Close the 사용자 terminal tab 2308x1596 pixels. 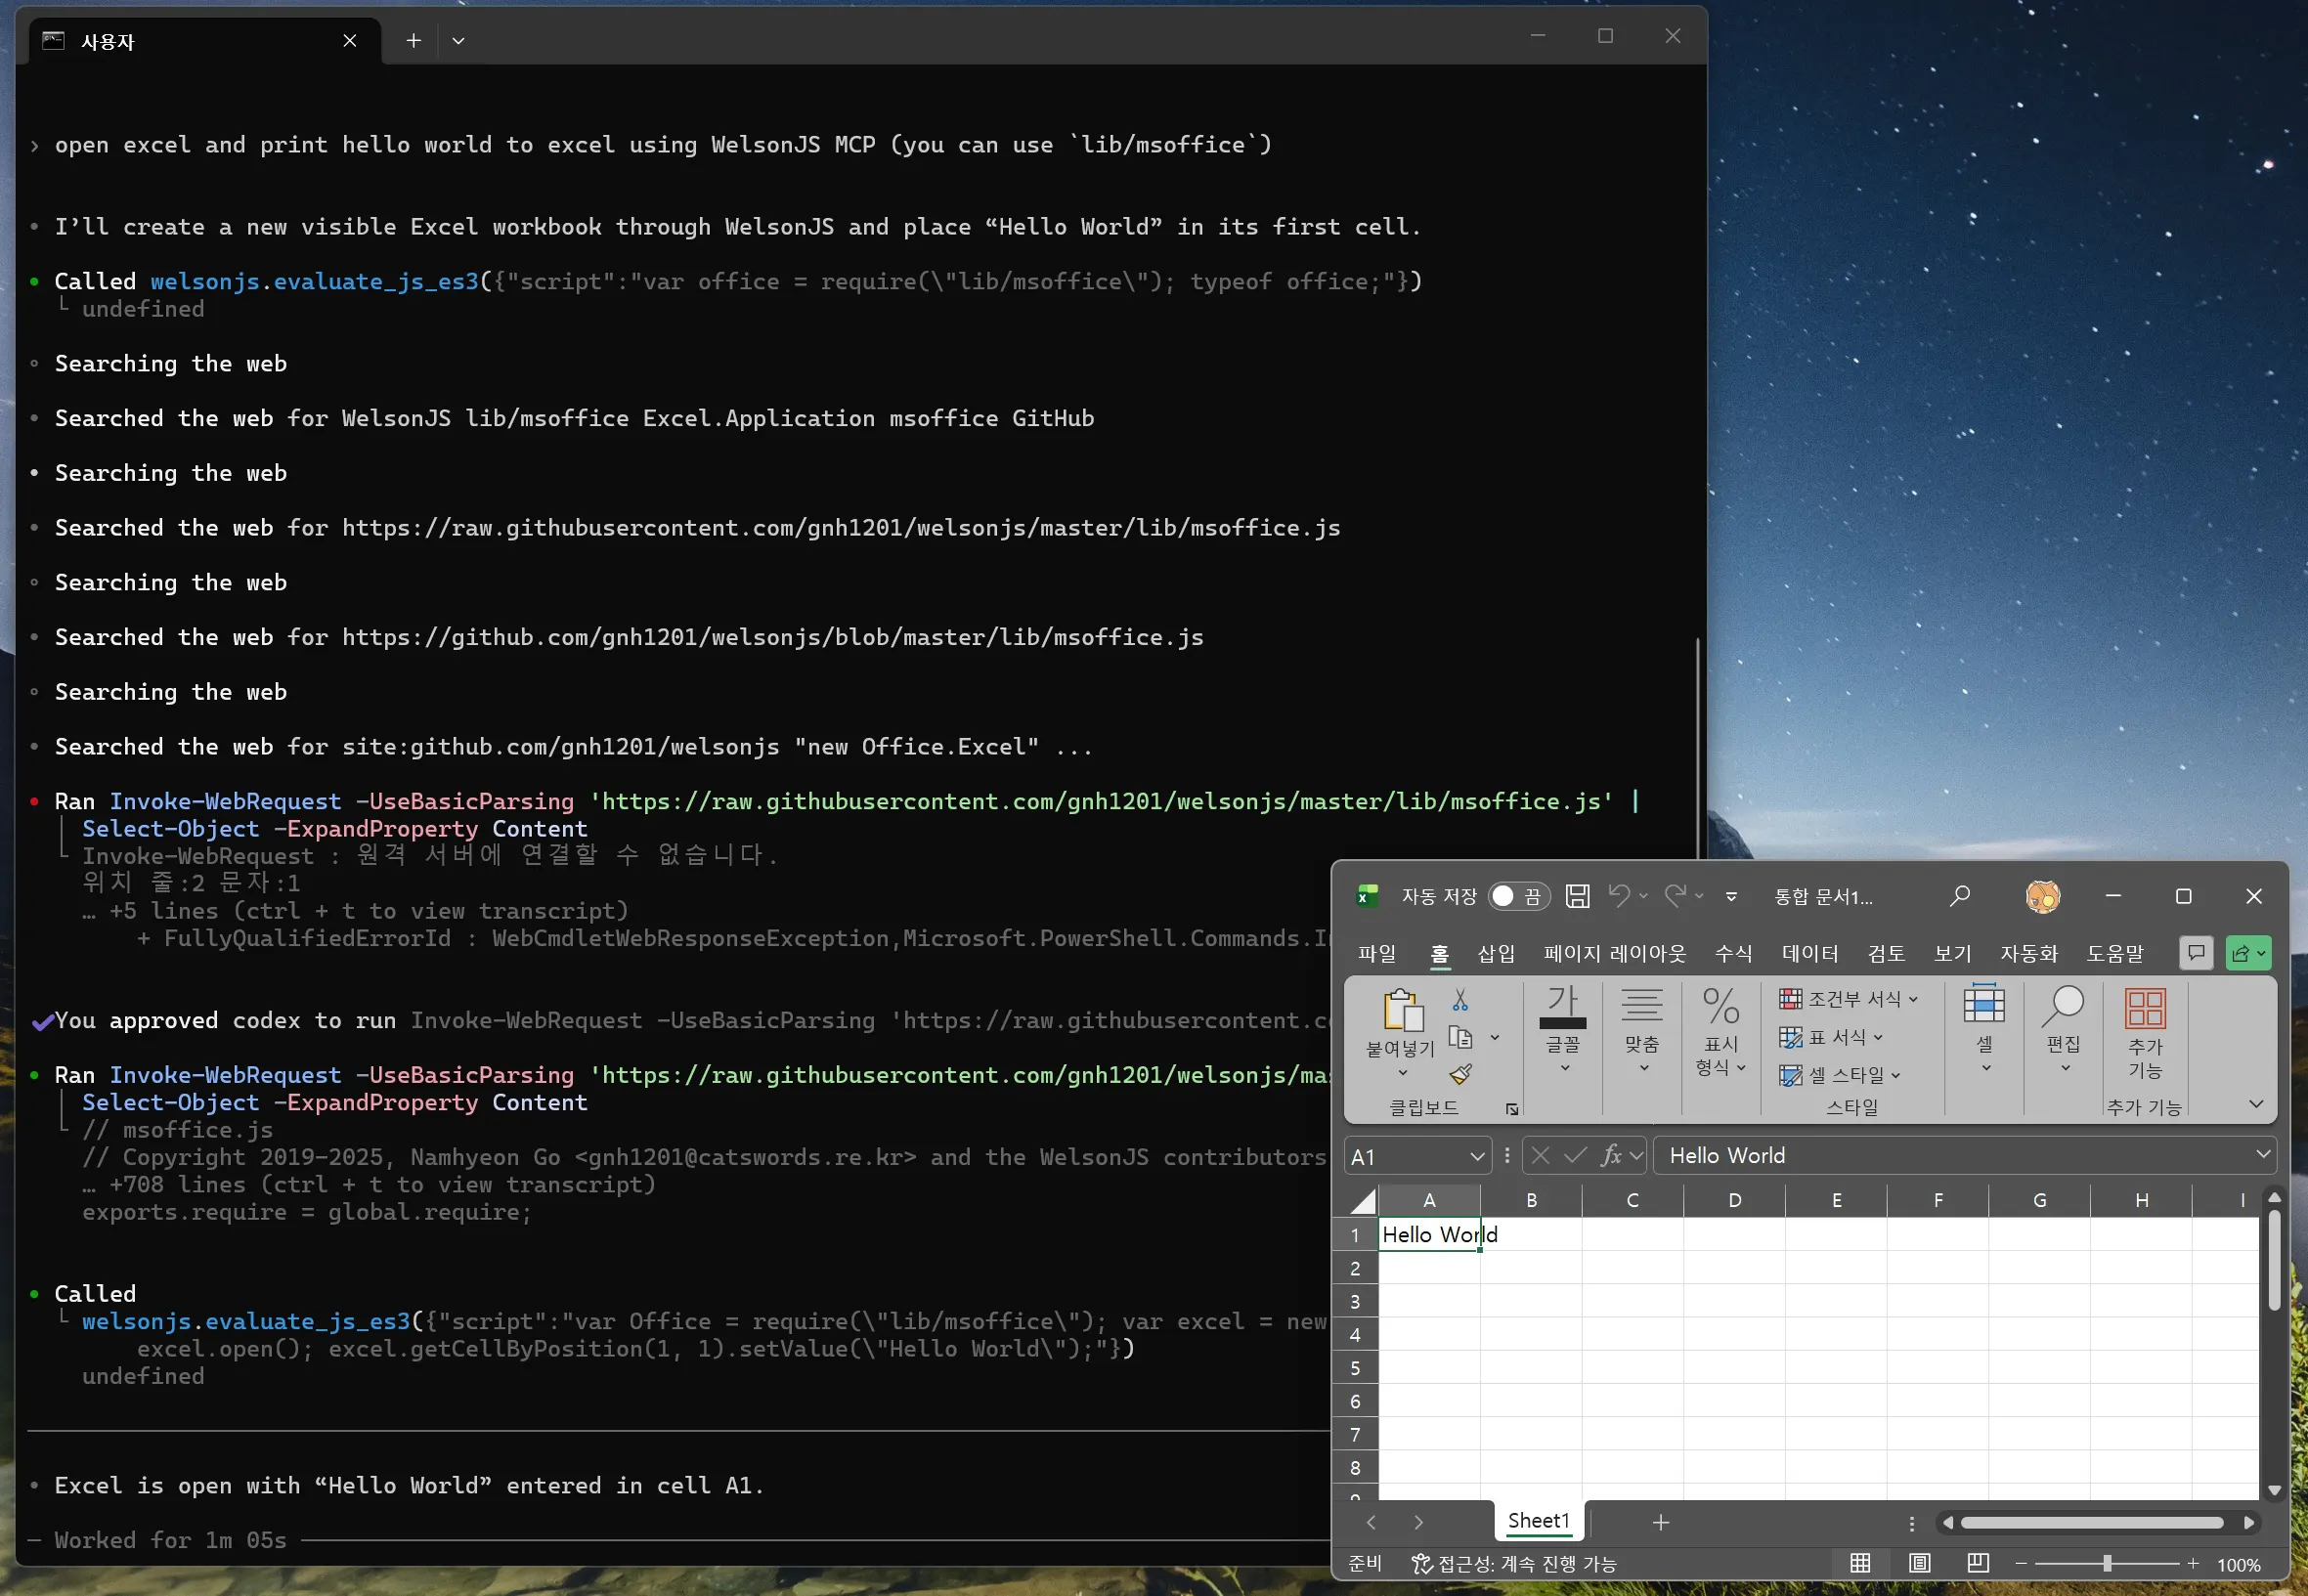point(350,41)
